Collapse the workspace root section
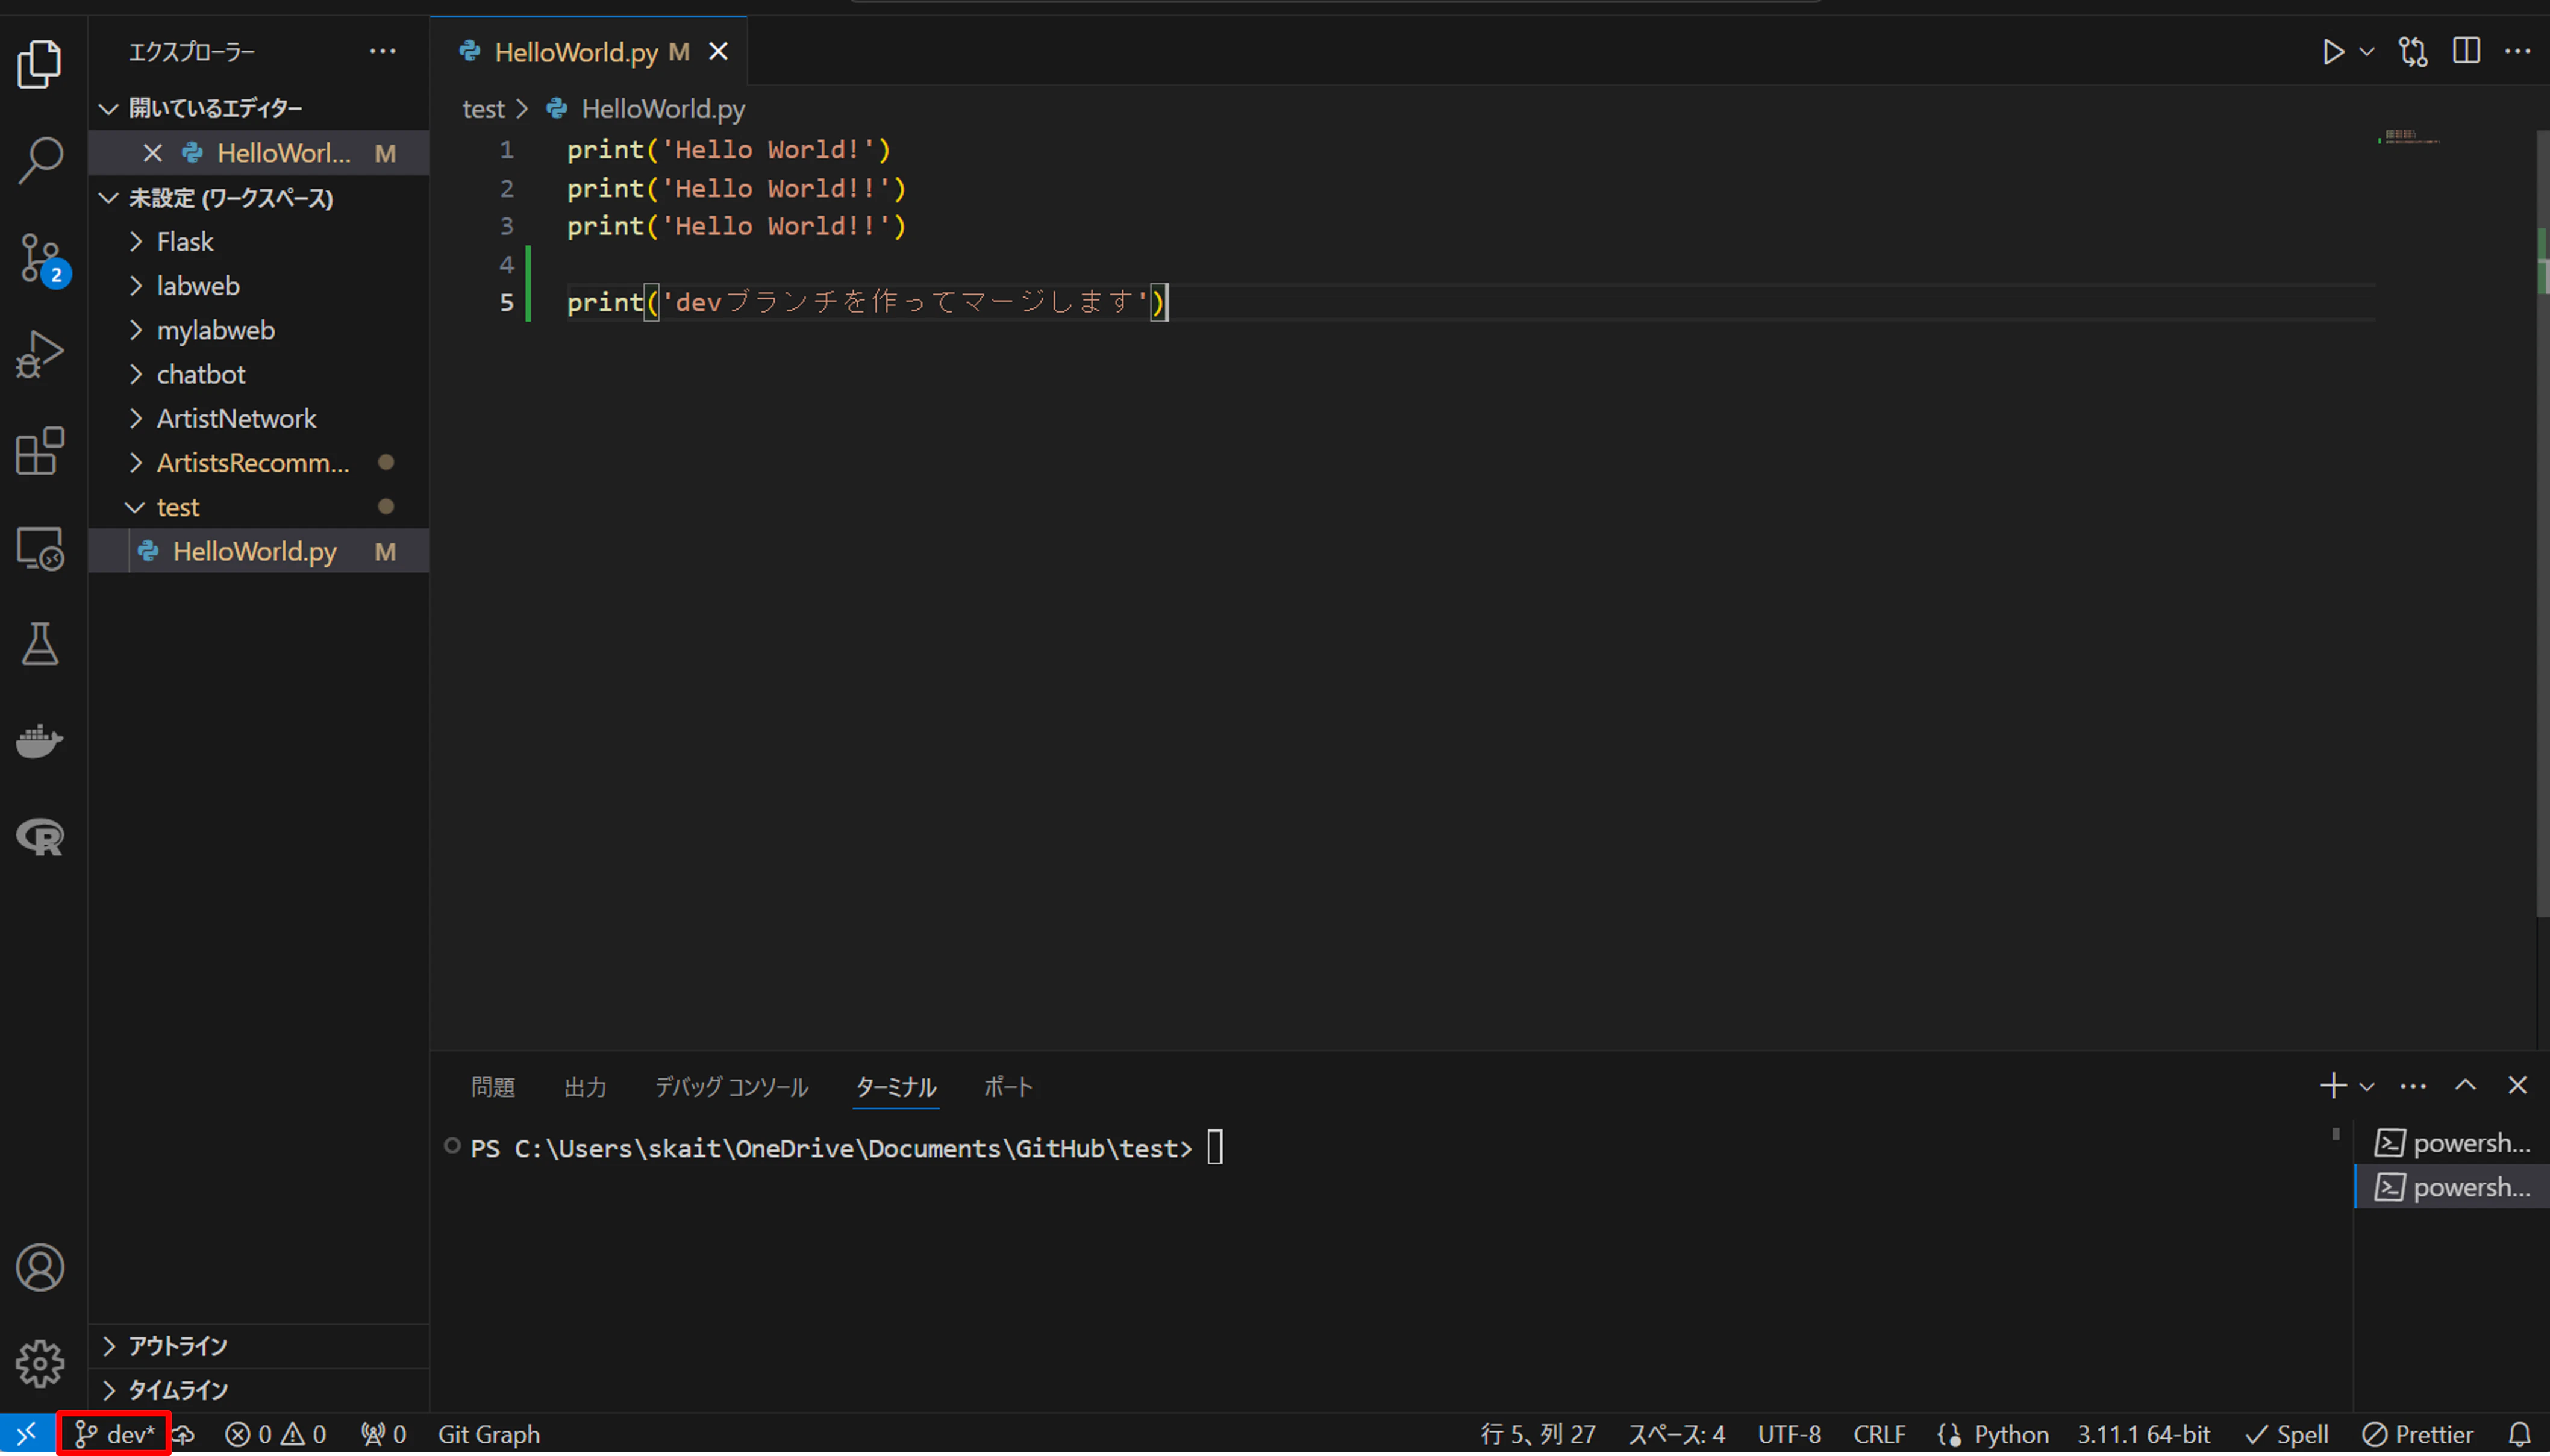2550x1456 pixels. 258,198
